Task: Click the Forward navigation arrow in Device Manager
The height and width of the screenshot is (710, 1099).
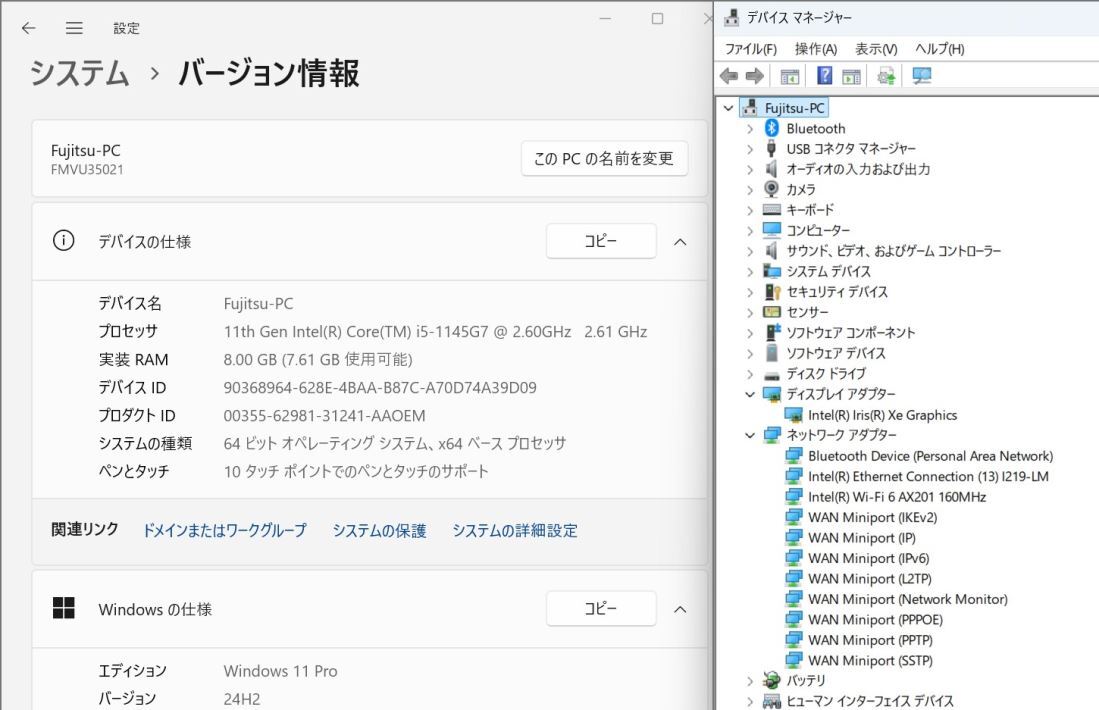Action: 753,76
